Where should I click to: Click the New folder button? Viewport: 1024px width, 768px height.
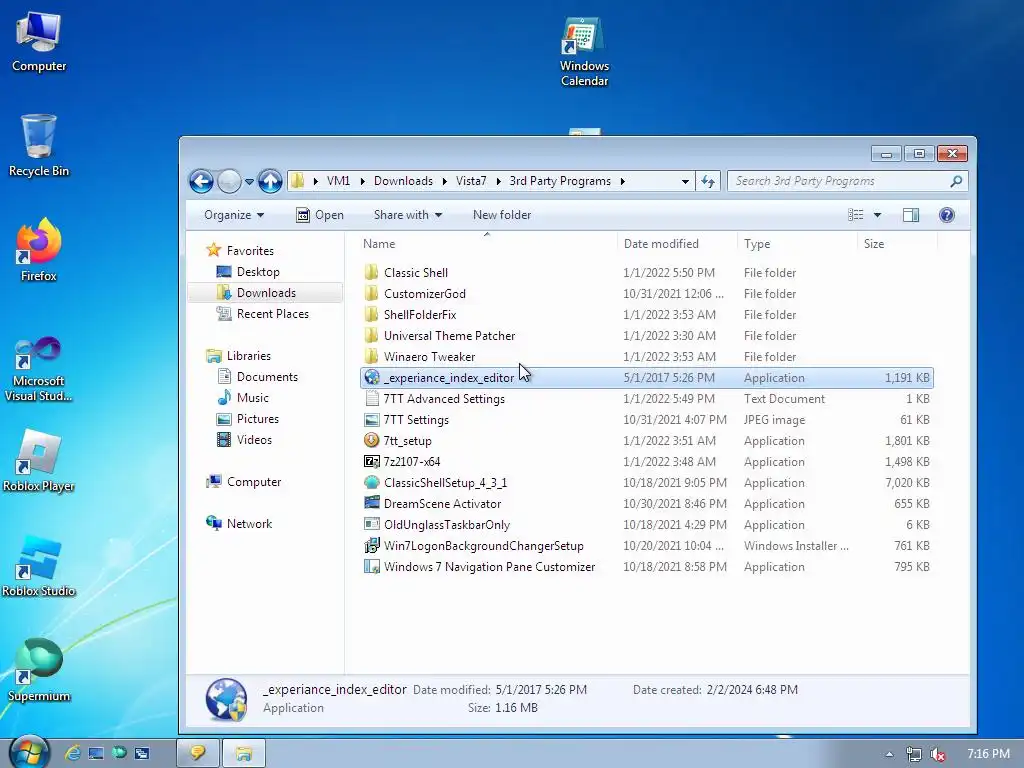[x=502, y=215]
